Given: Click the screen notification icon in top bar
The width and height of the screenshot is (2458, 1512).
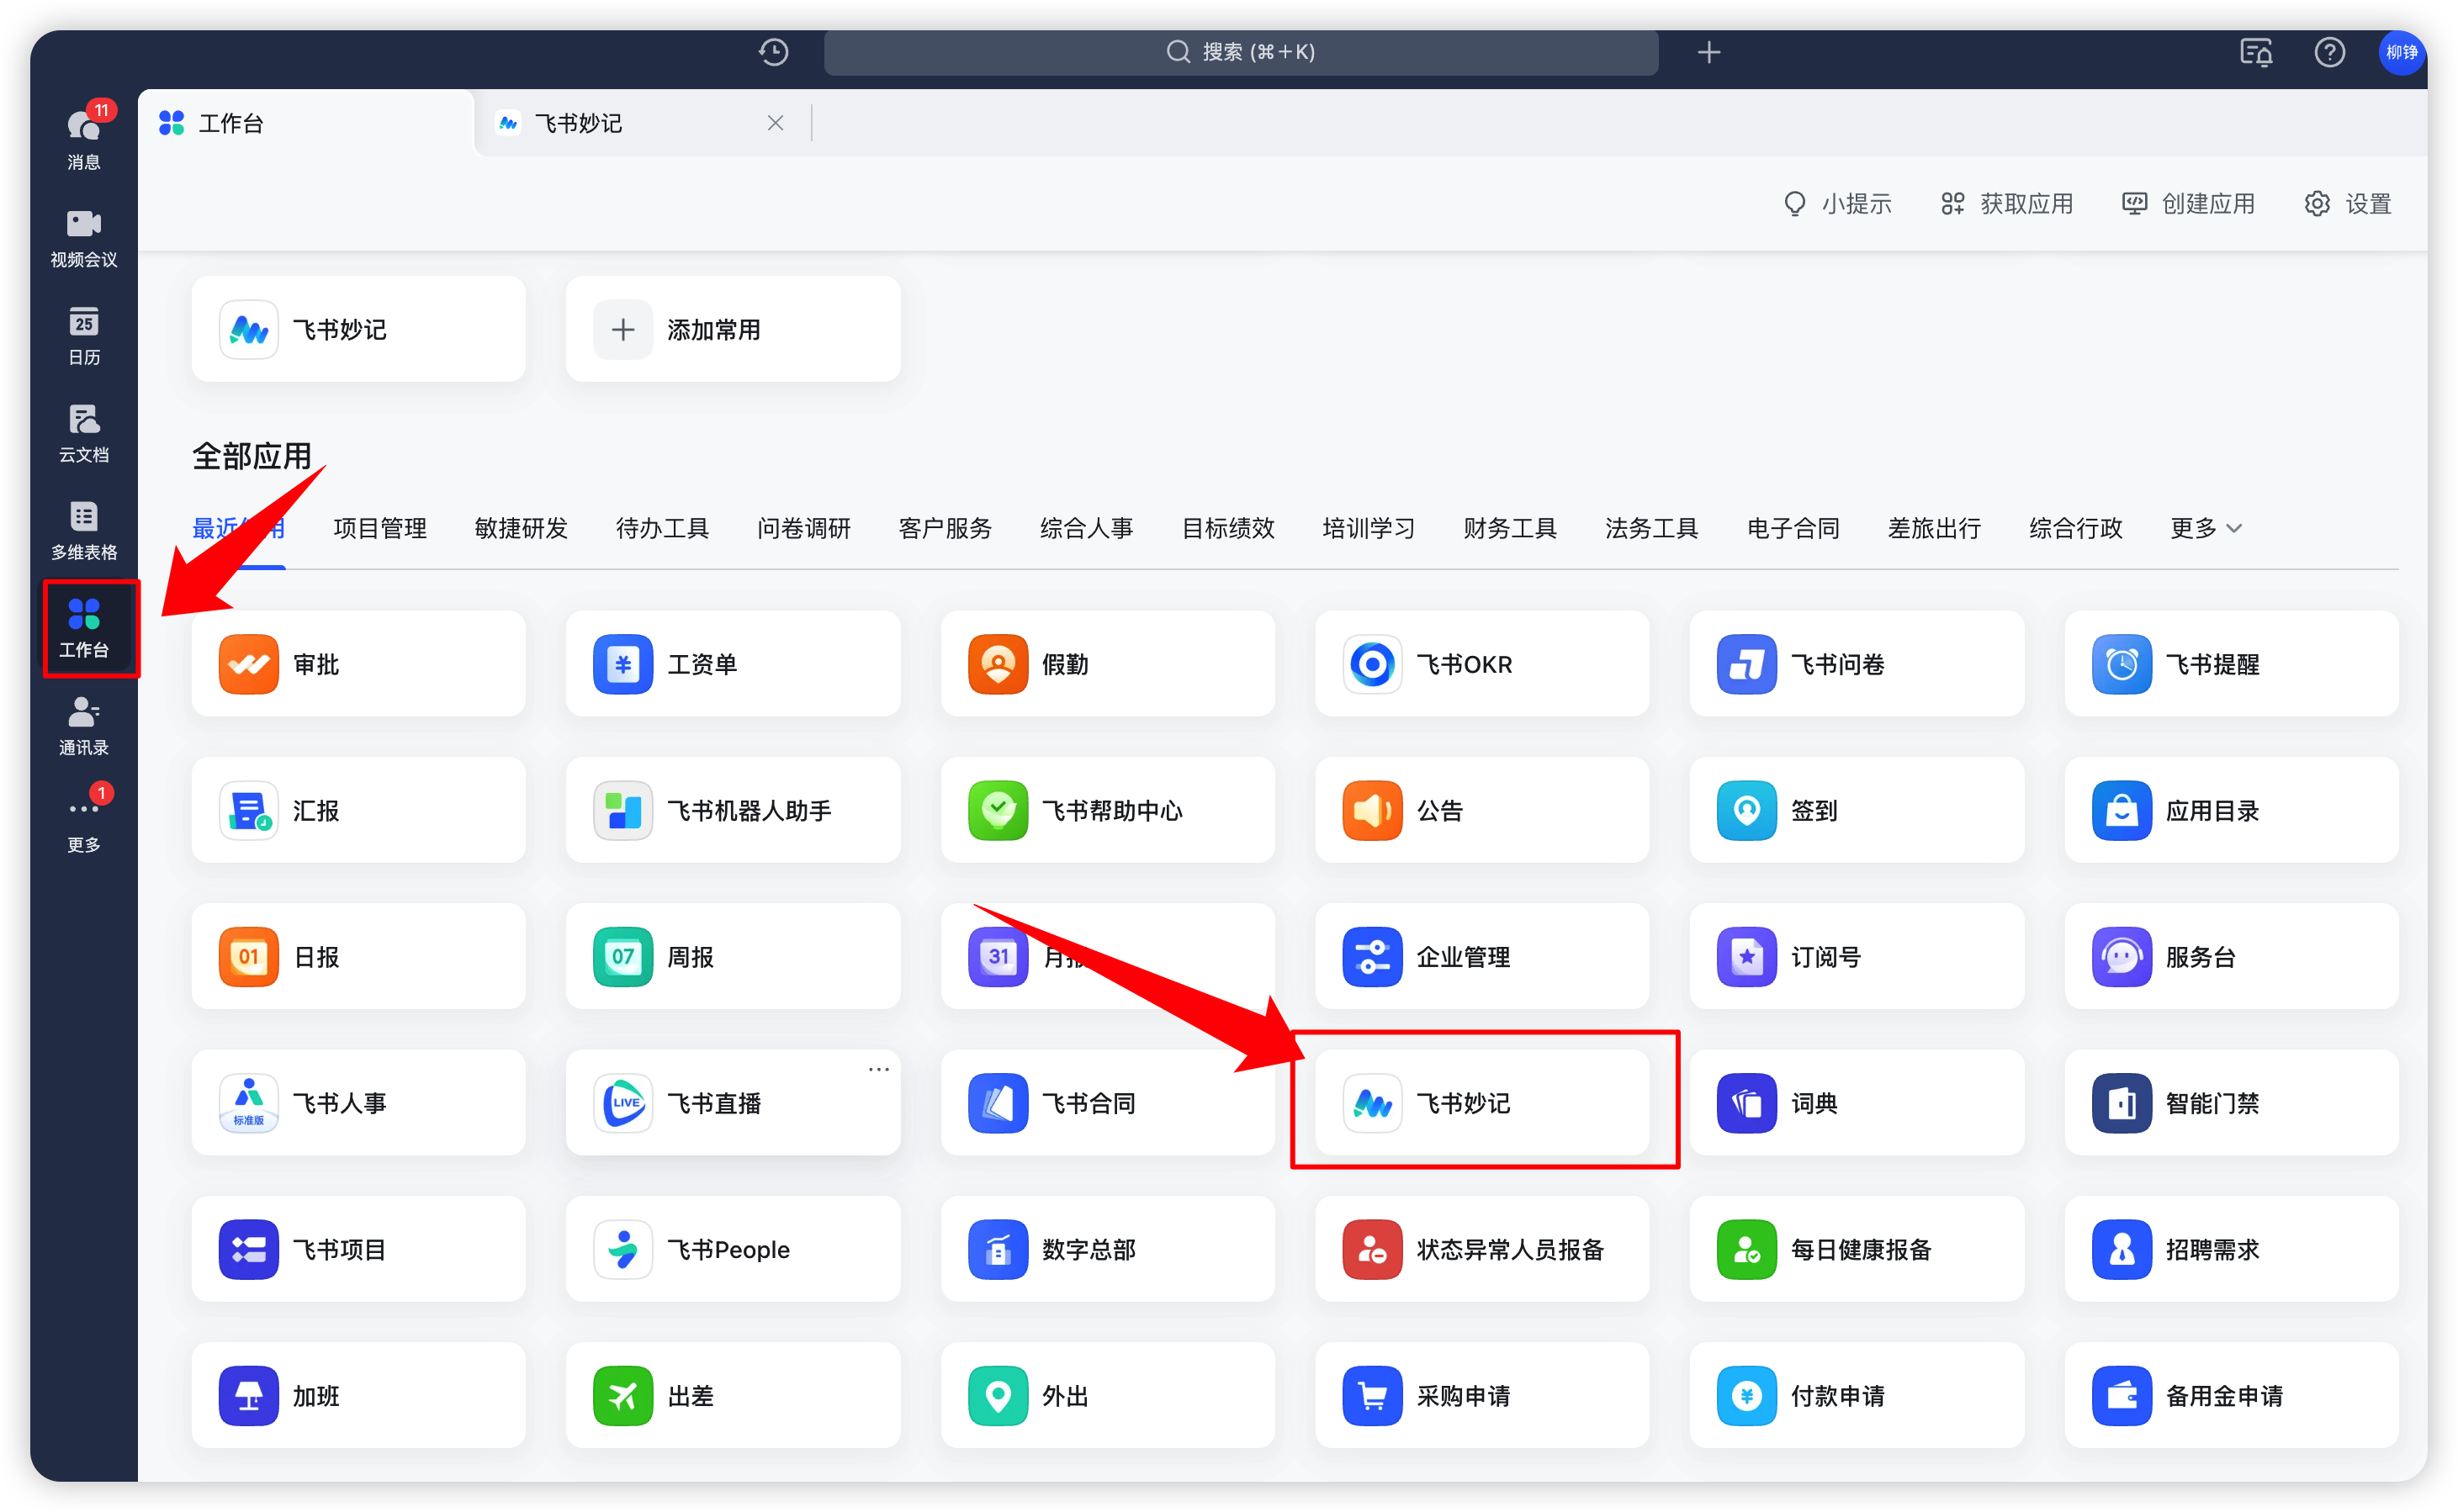Looking at the screenshot, I should coord(2256,52).
